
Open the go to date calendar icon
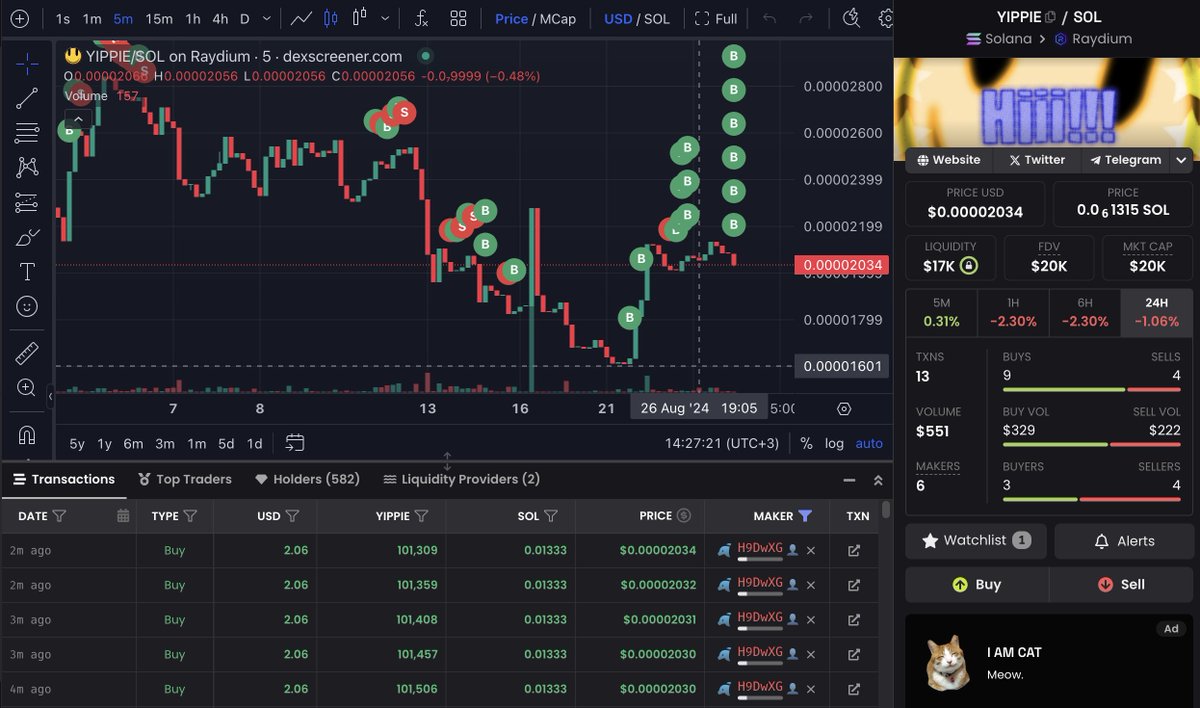(294, 442)
